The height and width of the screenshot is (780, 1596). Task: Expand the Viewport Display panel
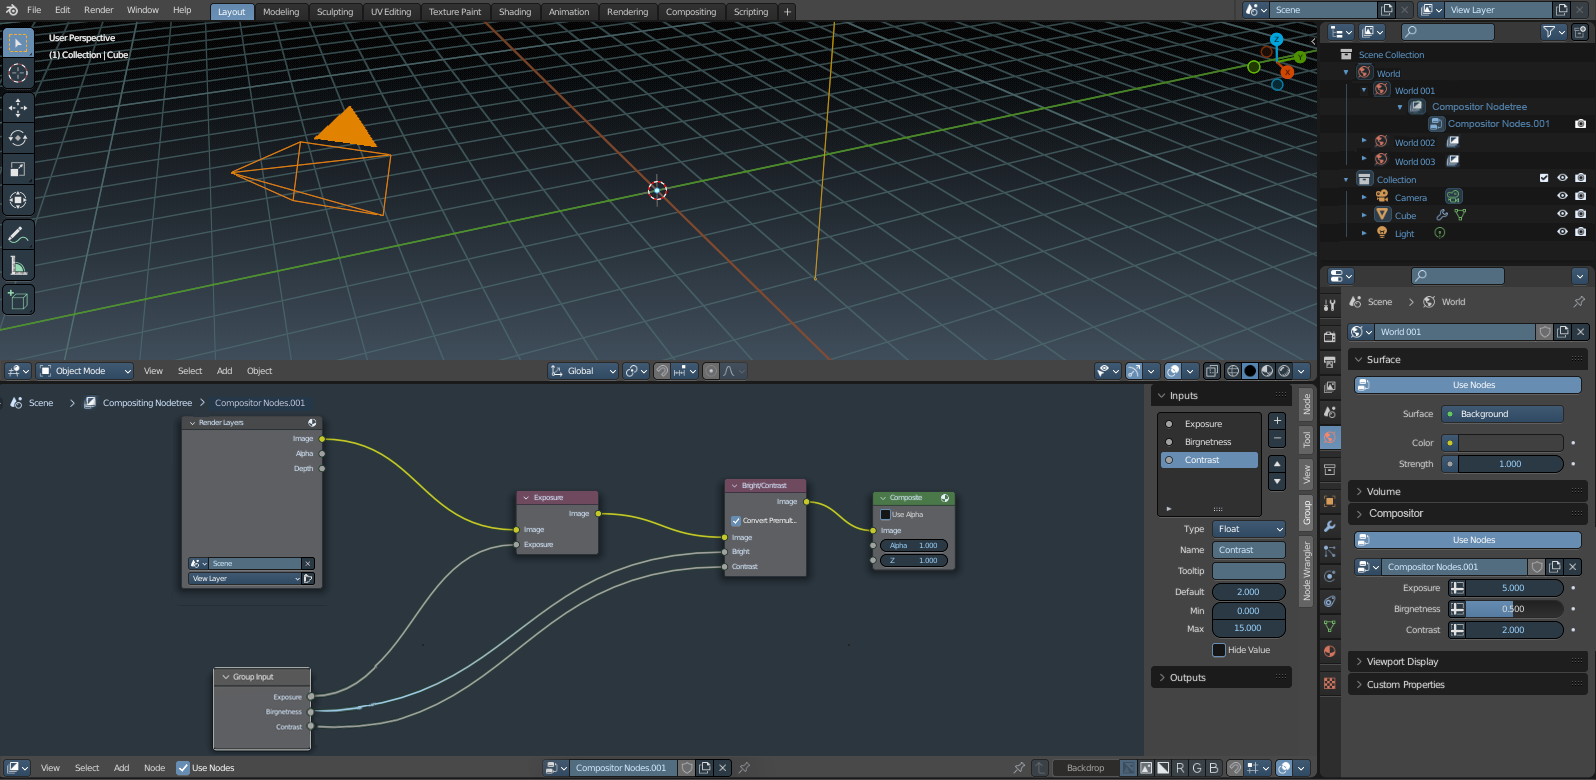1468,662
